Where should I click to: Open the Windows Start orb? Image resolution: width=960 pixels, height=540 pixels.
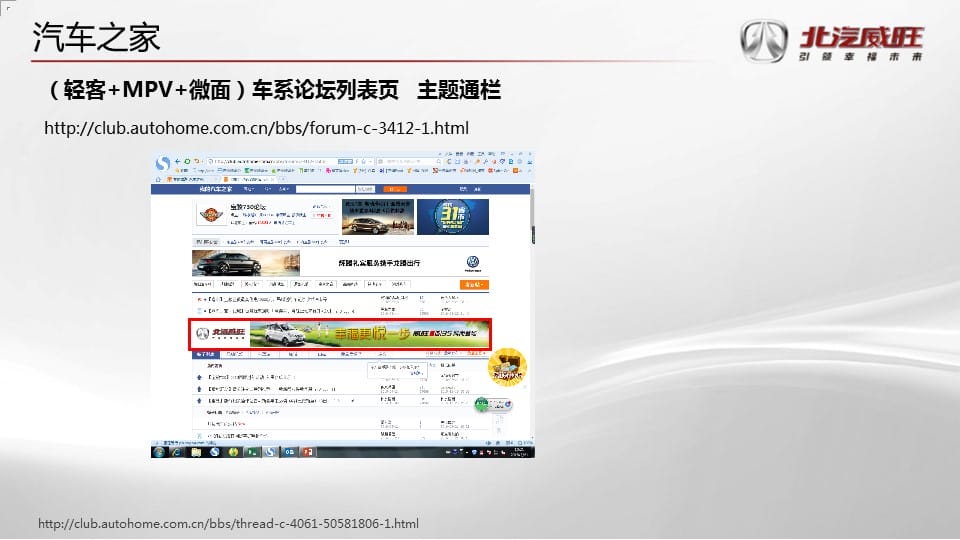pos(159,452)
